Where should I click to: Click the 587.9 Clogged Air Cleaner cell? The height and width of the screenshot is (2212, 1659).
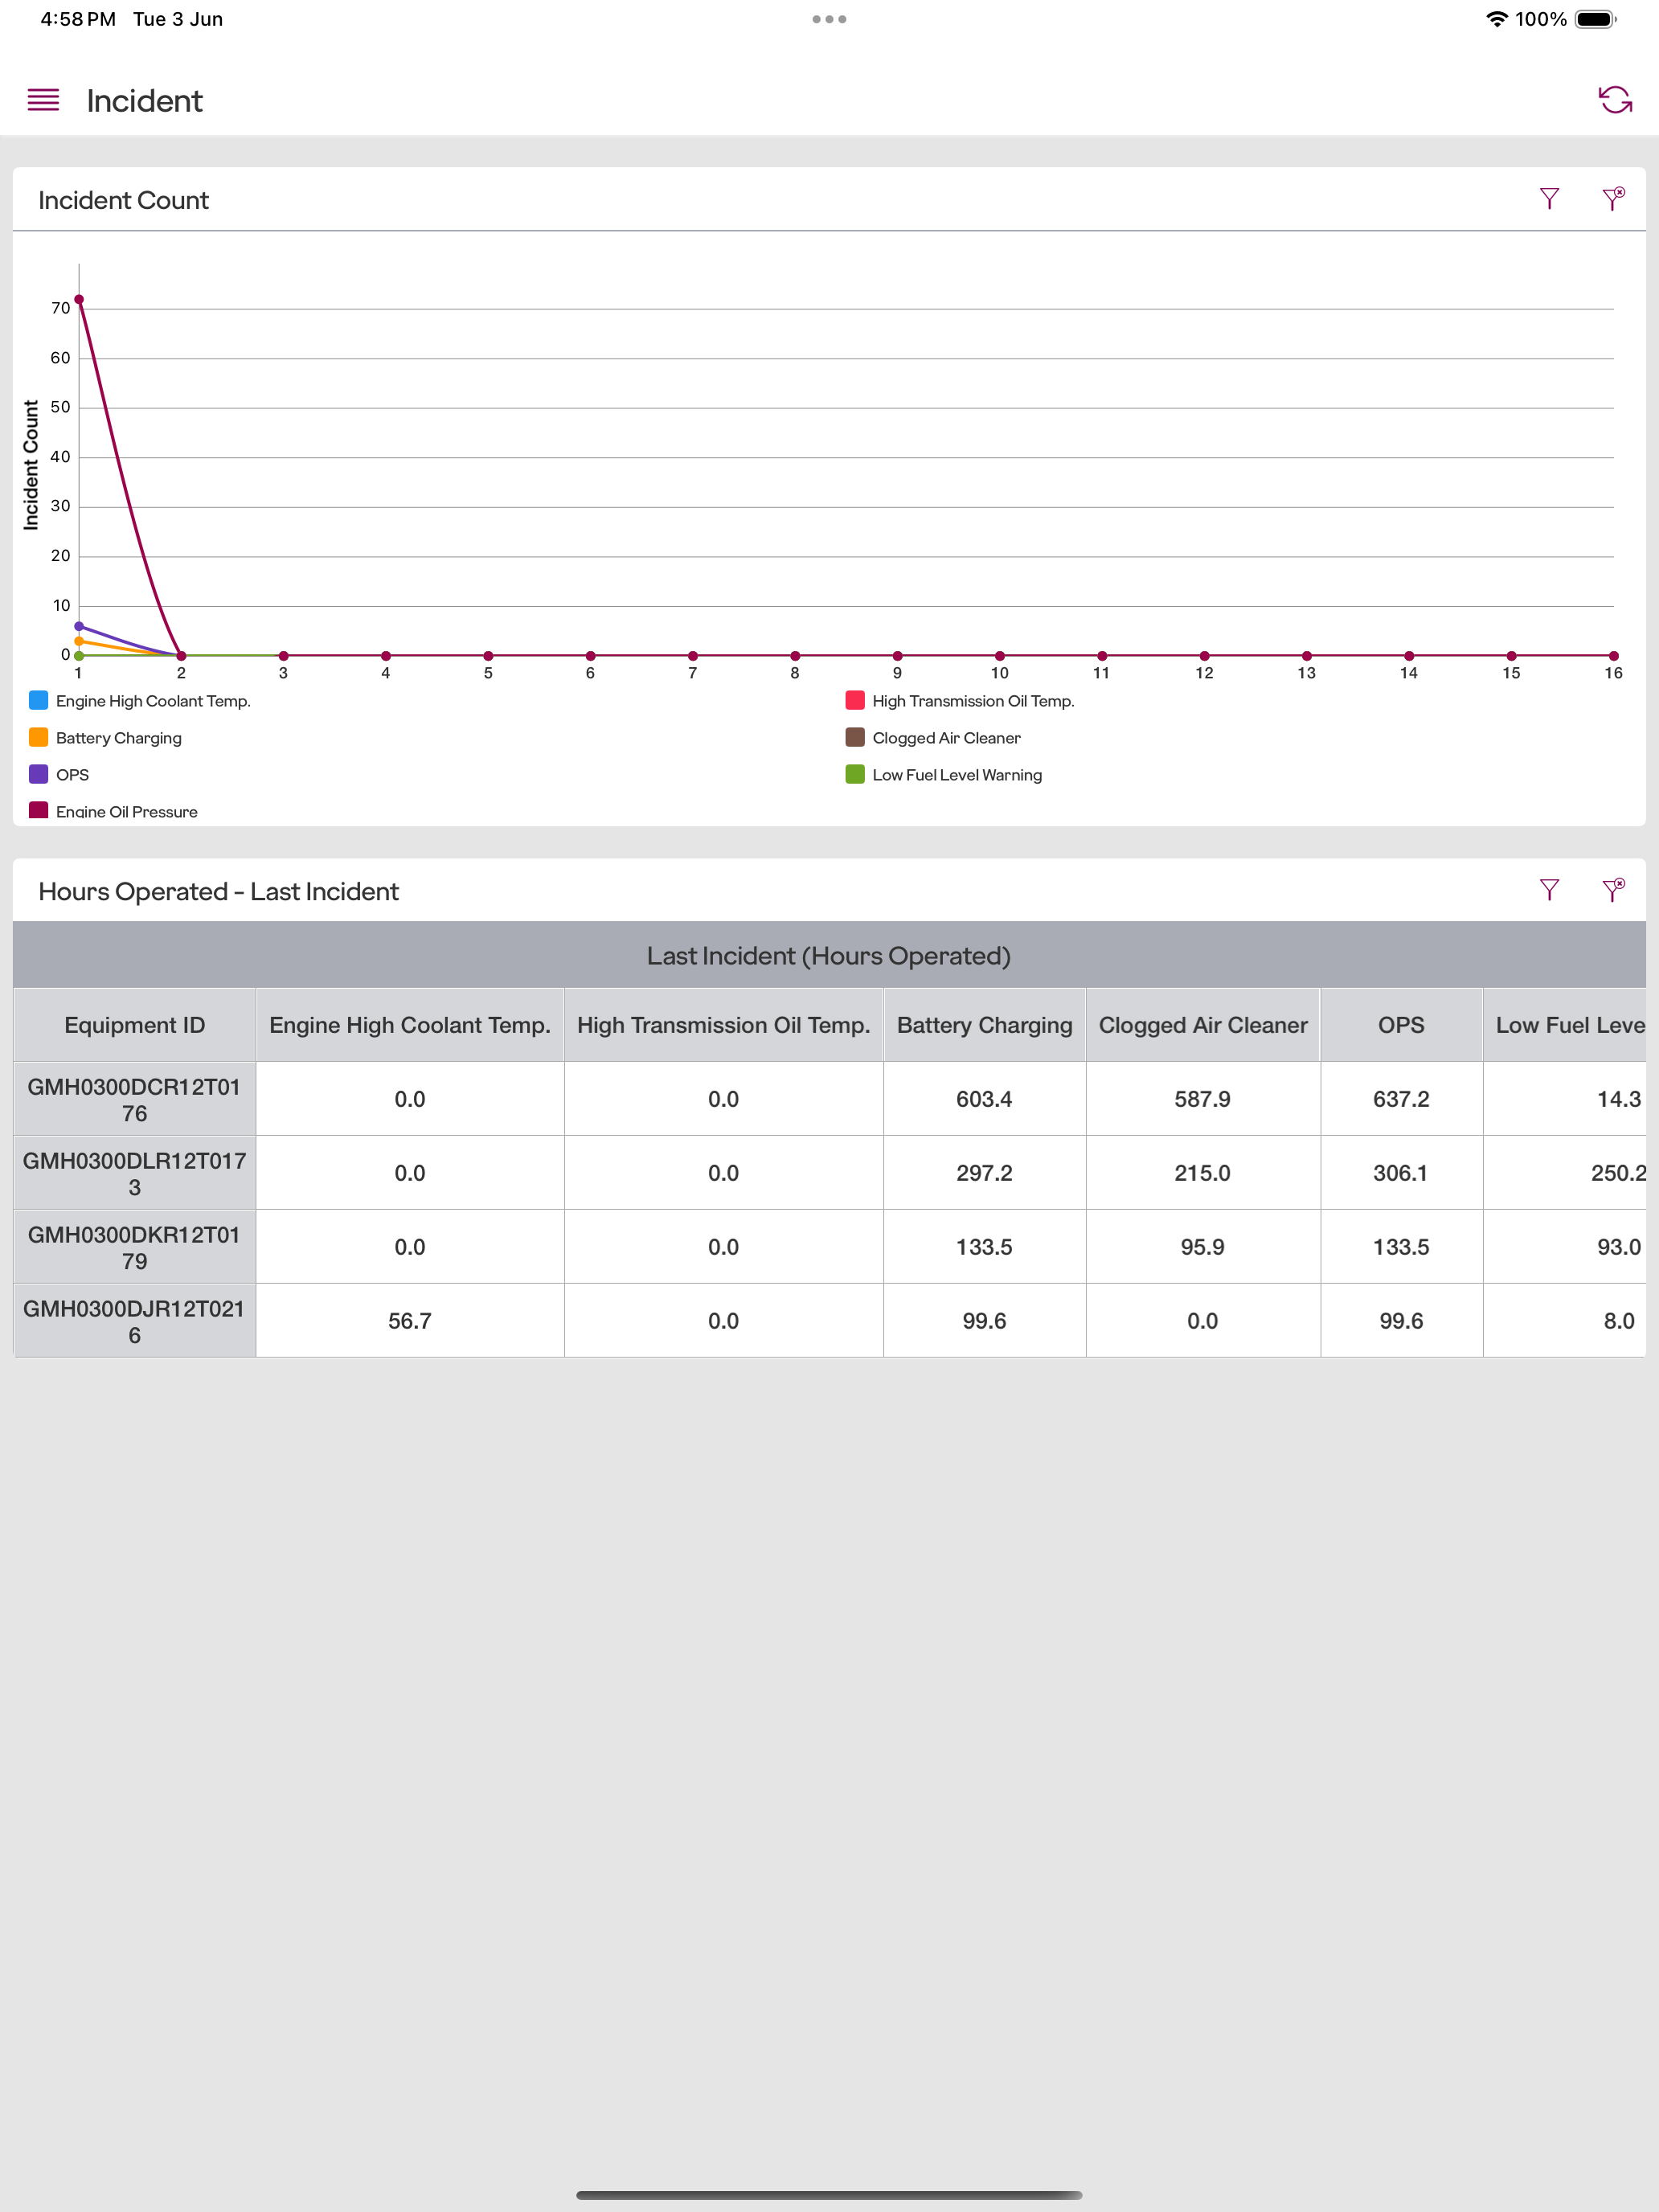click(x=1203, y=1099)
